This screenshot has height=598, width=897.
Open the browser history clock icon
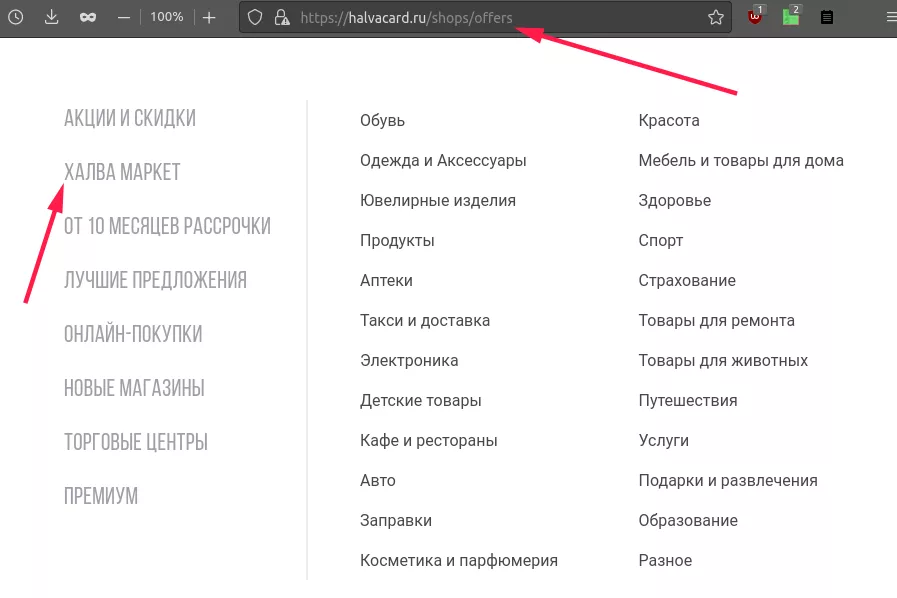click(17, 17)
